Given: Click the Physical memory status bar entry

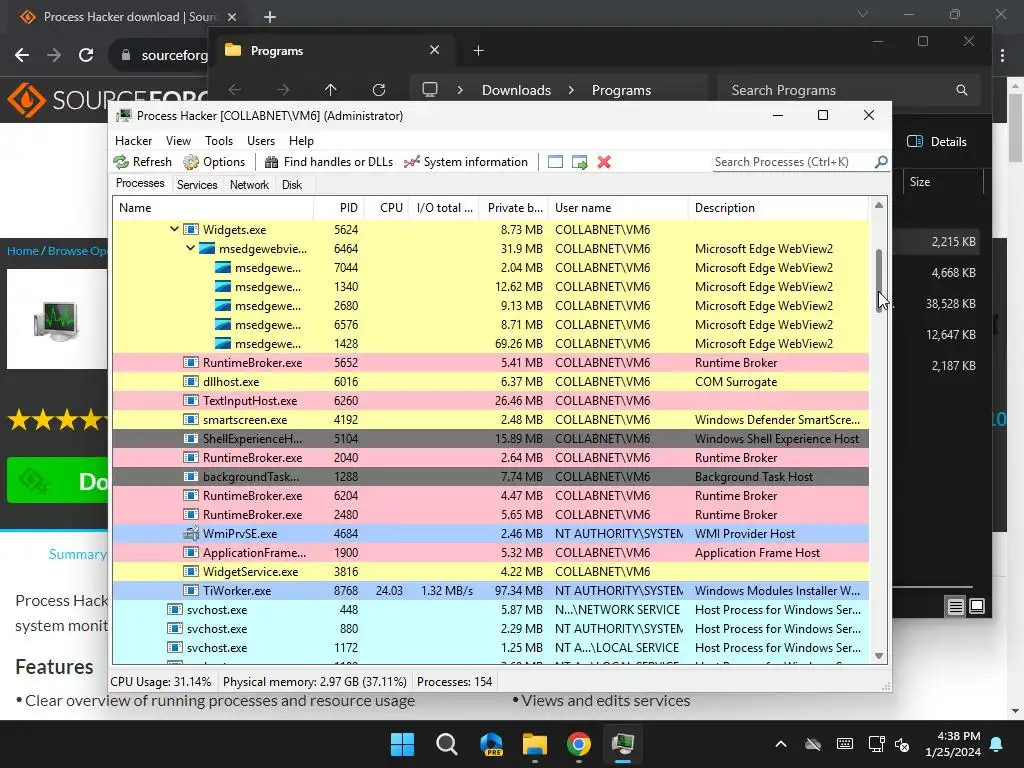Looking at the screenshot, I should [315, 682].
